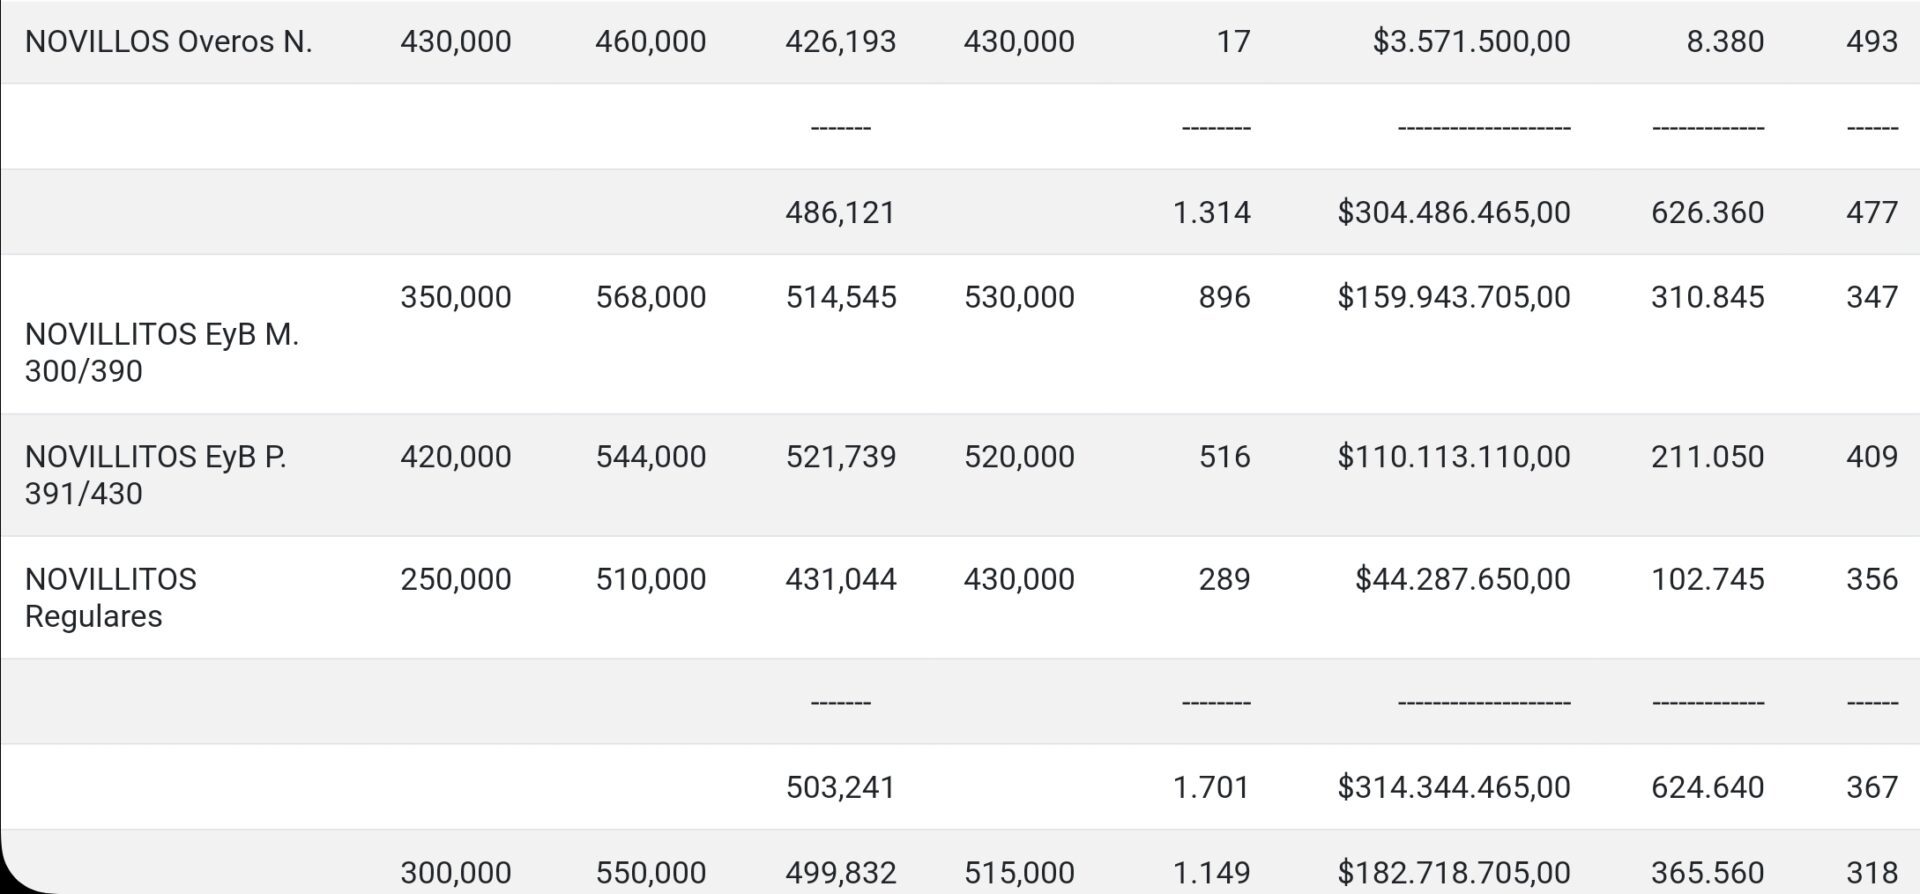Select the subtotal amount $314.344.465,00
The image size is (1920, 894).
(x=1453, y=787)
